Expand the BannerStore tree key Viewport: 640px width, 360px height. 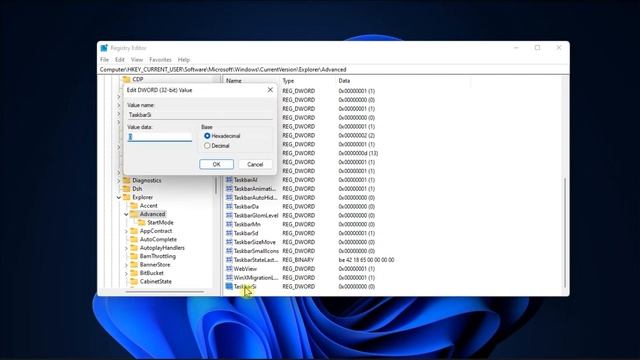[x=127, y=265]
